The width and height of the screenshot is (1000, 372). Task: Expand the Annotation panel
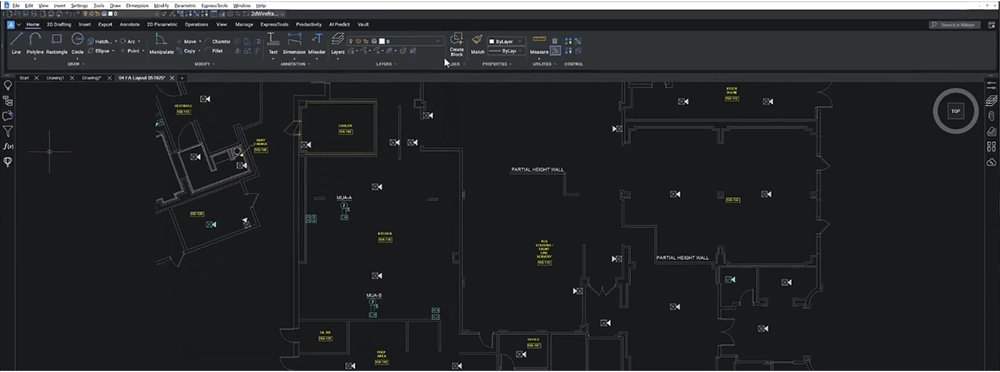tap(295, 64)
